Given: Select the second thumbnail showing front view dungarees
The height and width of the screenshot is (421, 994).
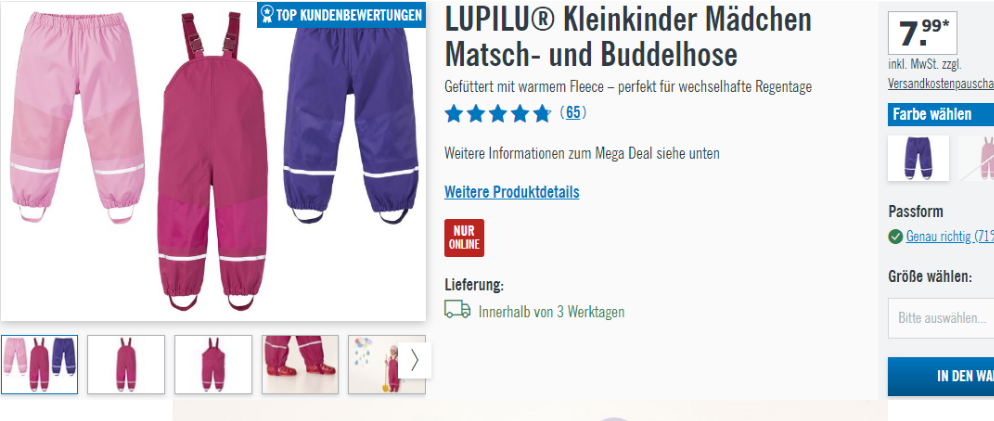Looking at the screenshot, I should pos(126,365).
